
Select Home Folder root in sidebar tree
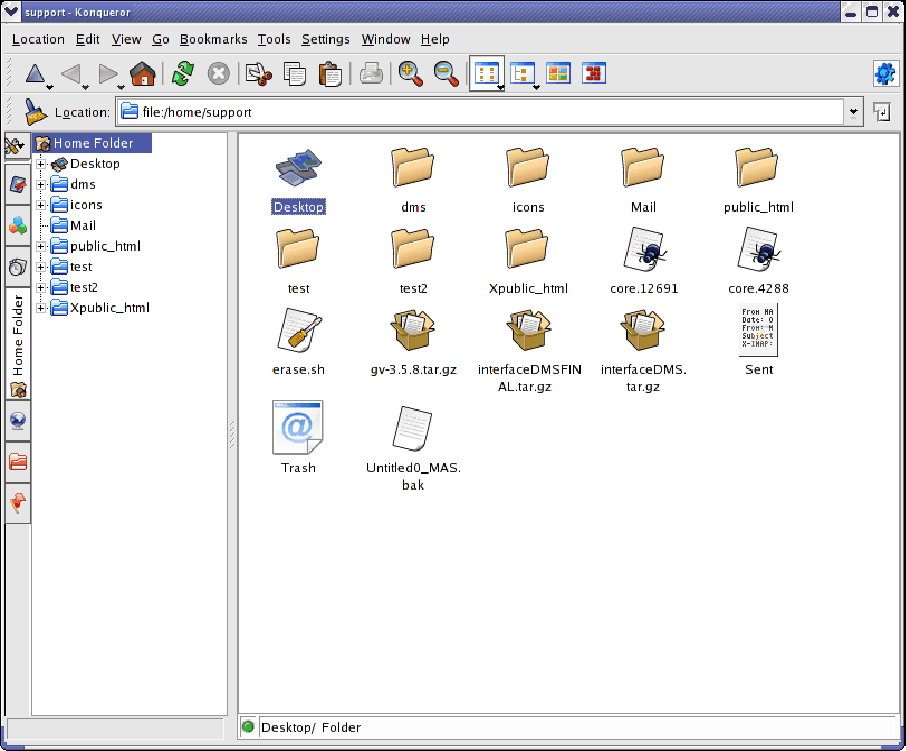[92, 143]
